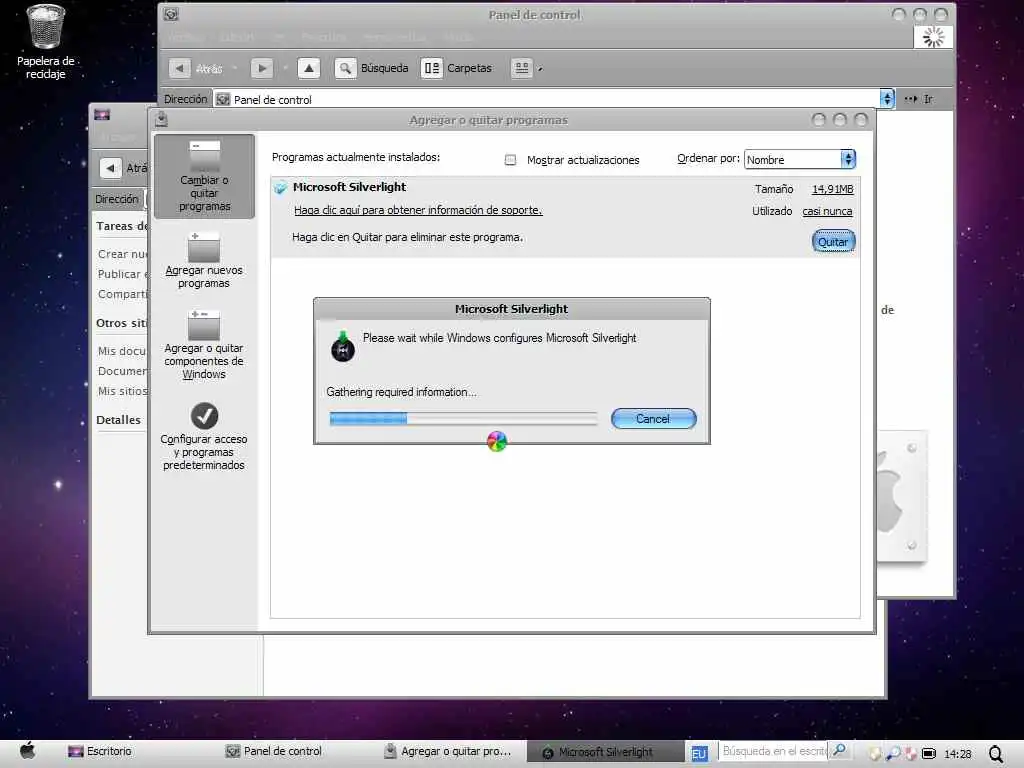The width and height of the screenshot is (1024, 768).
Task: Enable the Mostrar actualizaciones checkbox
Action: point(510,160)
